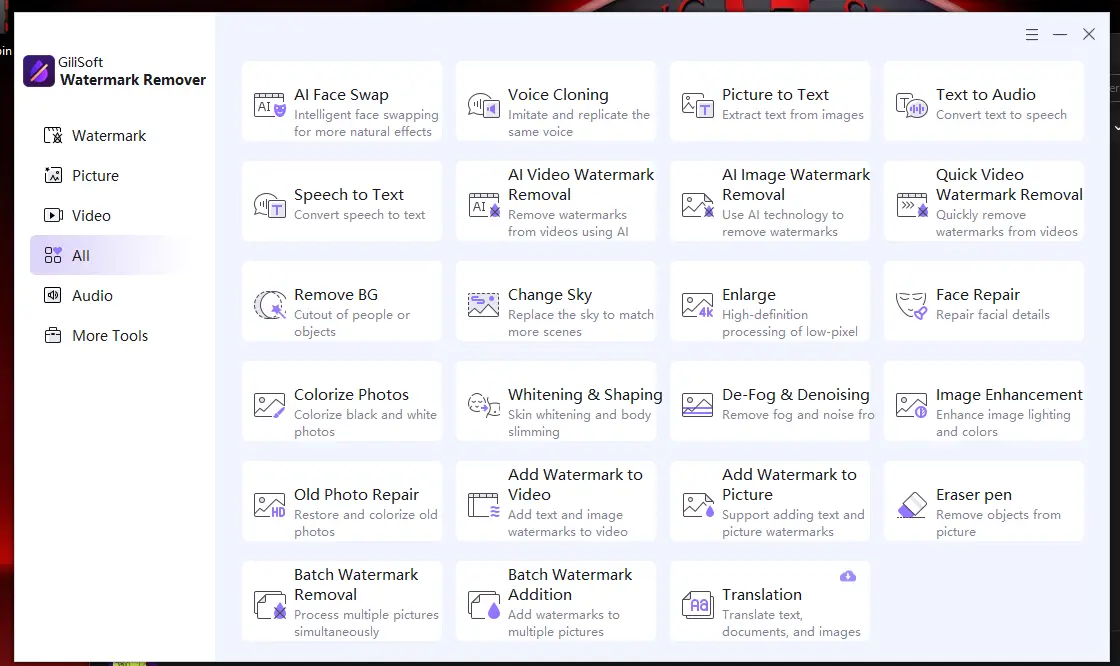
Task: Minimize the Watermark Remover window
Action: click(x=1060, y=34)
